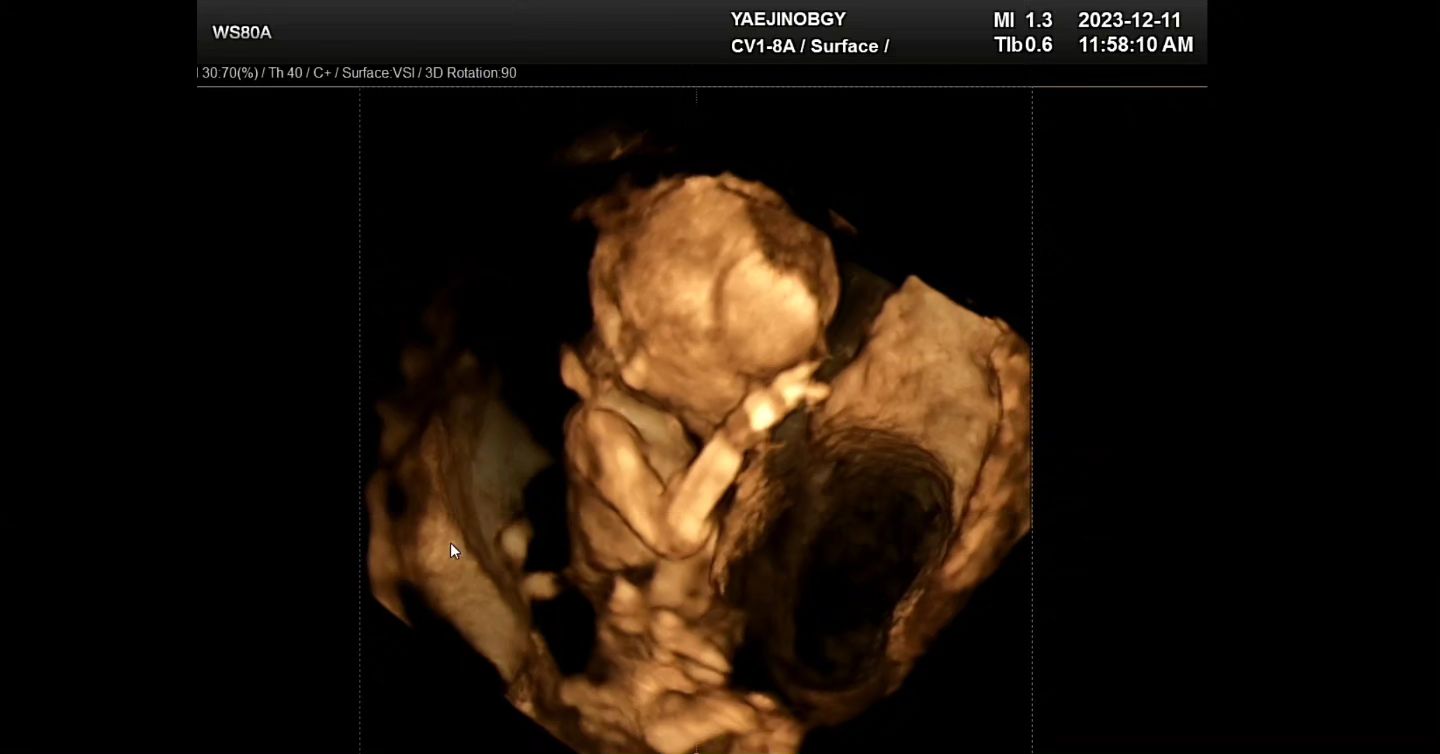Click the 2023-12-11 exam date
This screenshot has height=754, width=1440.
(1129, 20)
